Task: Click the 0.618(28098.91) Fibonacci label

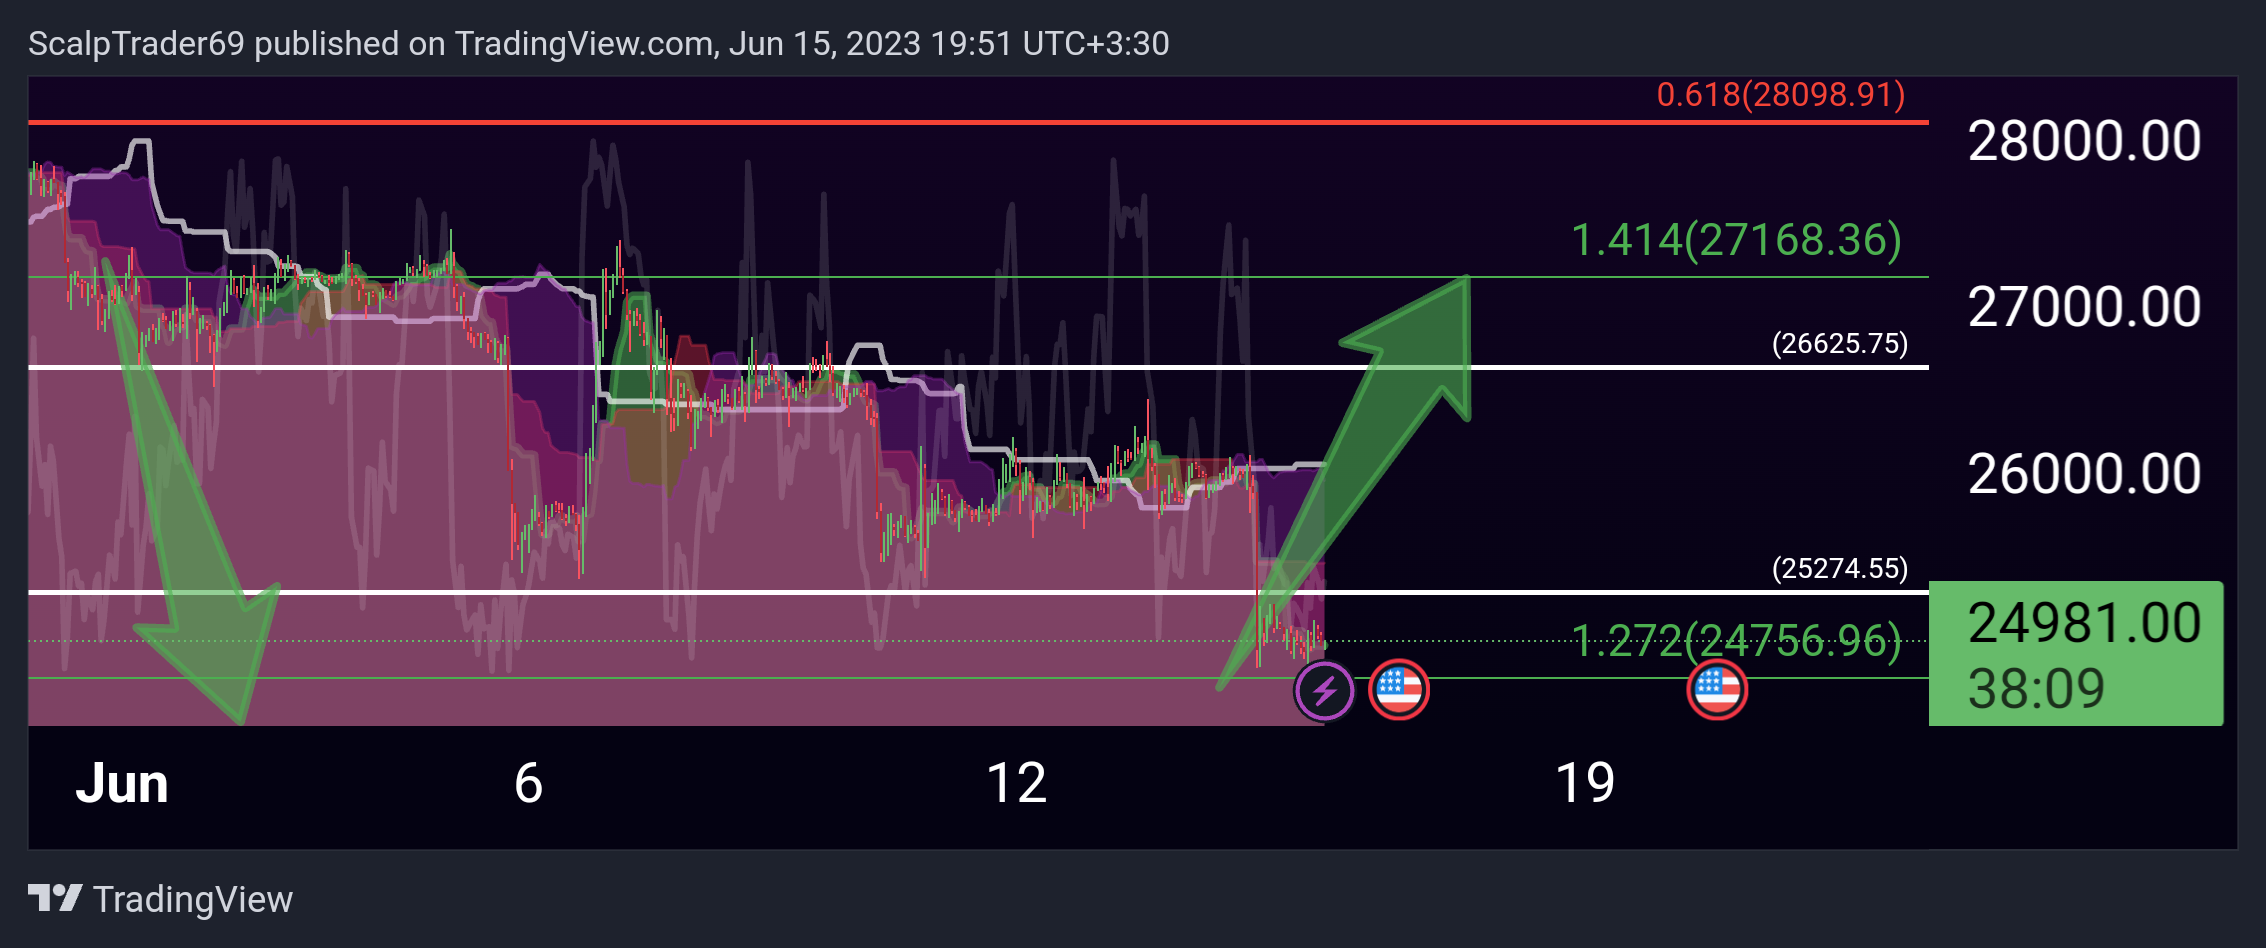Action: (1781, 95)
